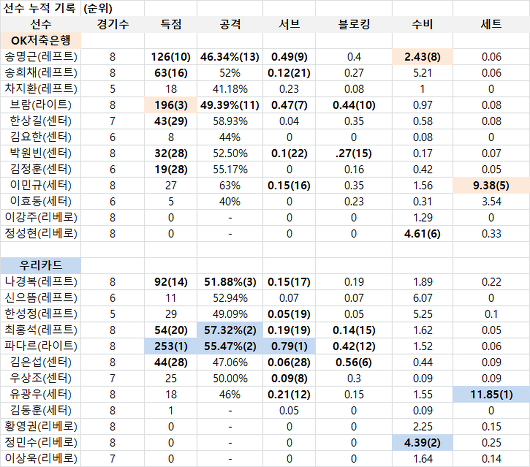Viewport: 530px width, 467px height.
Task: Click the 51.88%(3) attack cell
Action: (230, 282)
